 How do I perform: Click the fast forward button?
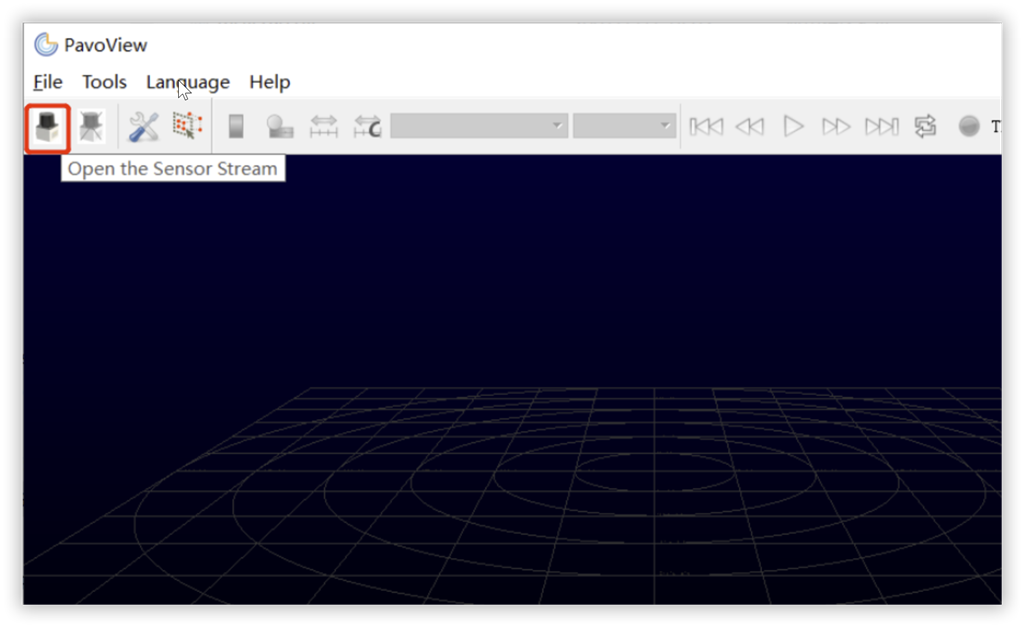836,126
